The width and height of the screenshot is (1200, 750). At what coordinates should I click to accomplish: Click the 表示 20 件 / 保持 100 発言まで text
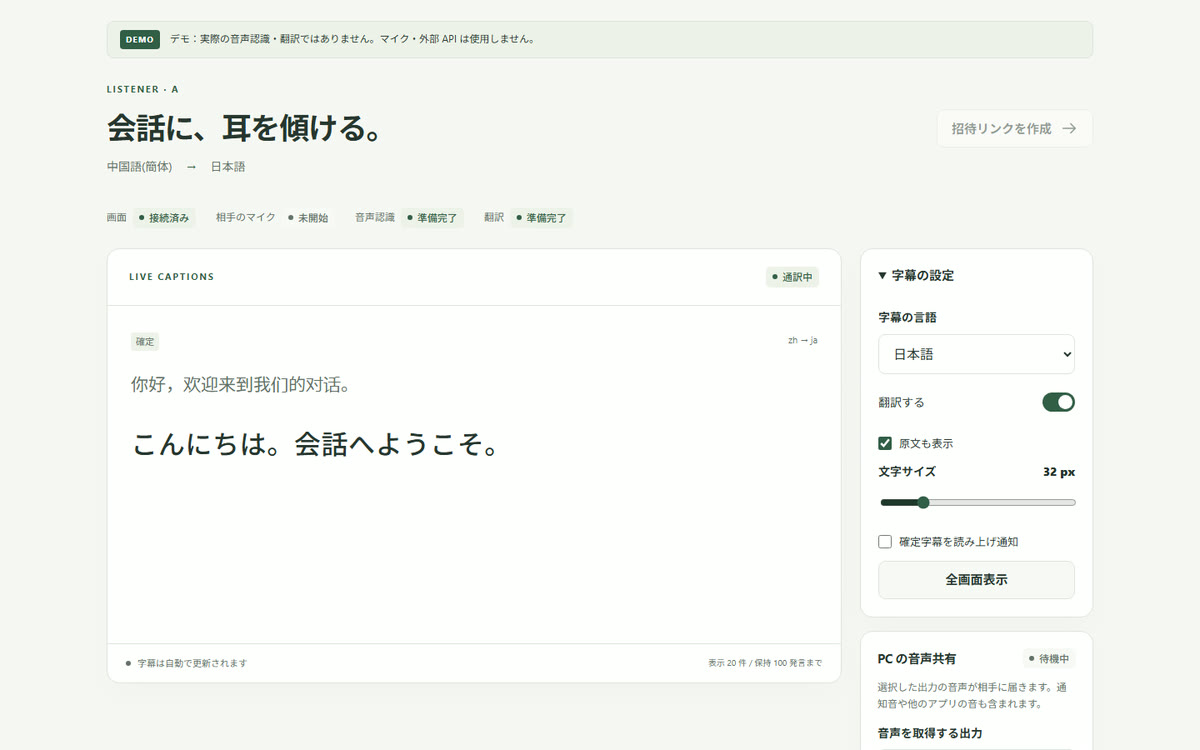click(765, 663)
